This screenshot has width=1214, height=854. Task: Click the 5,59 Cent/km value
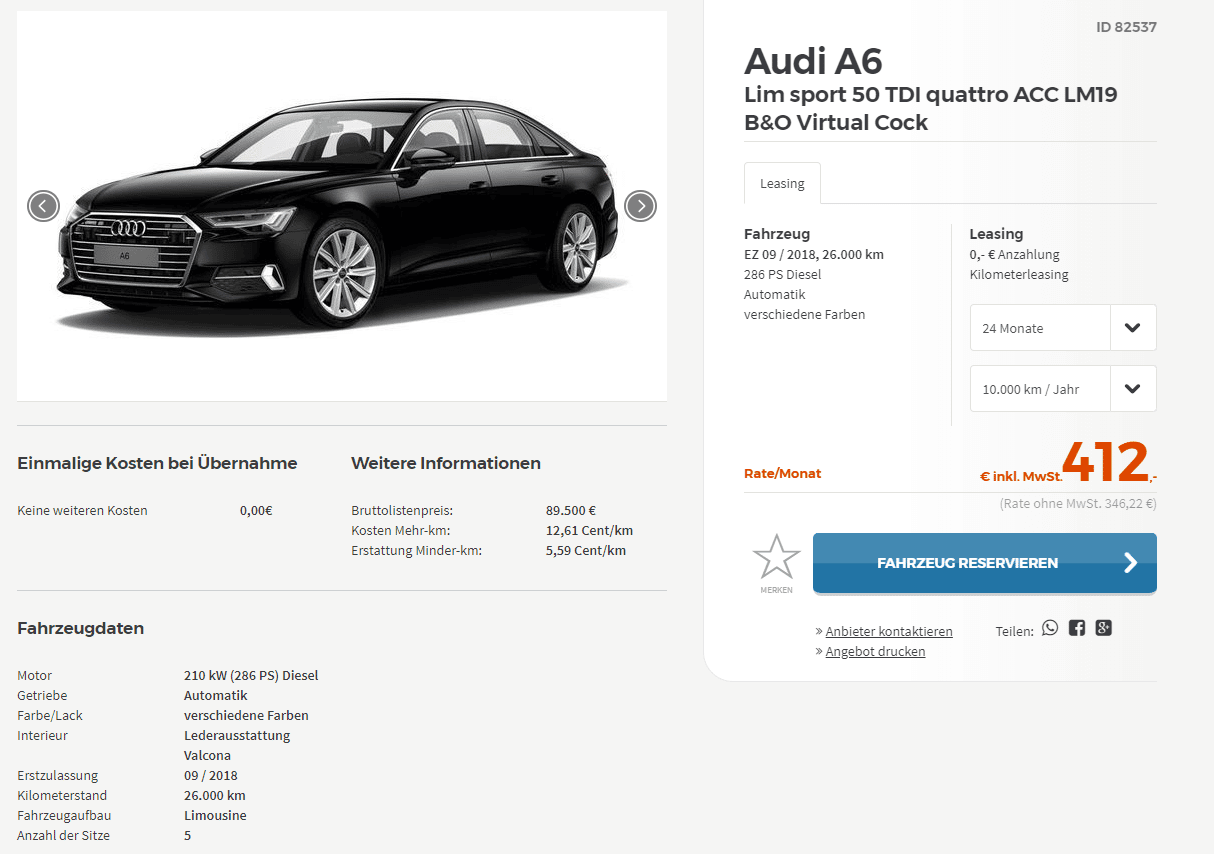tap(586, 550)
